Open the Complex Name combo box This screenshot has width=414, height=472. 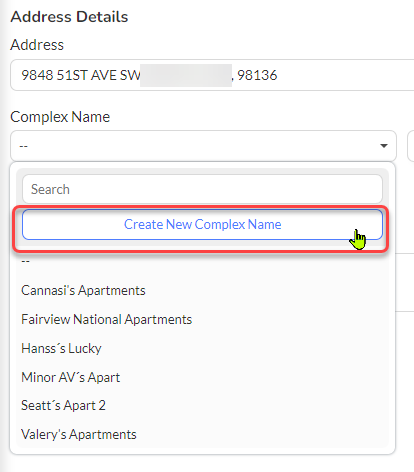(203, 146)
